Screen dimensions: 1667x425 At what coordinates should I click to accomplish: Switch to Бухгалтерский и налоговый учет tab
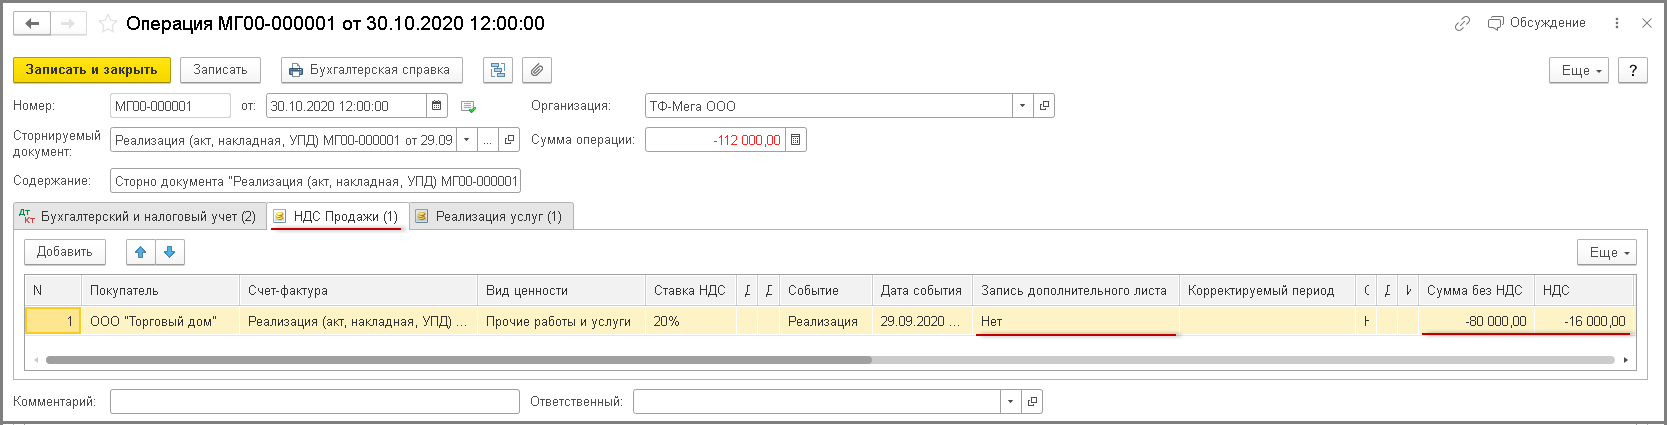coord(140,216)
